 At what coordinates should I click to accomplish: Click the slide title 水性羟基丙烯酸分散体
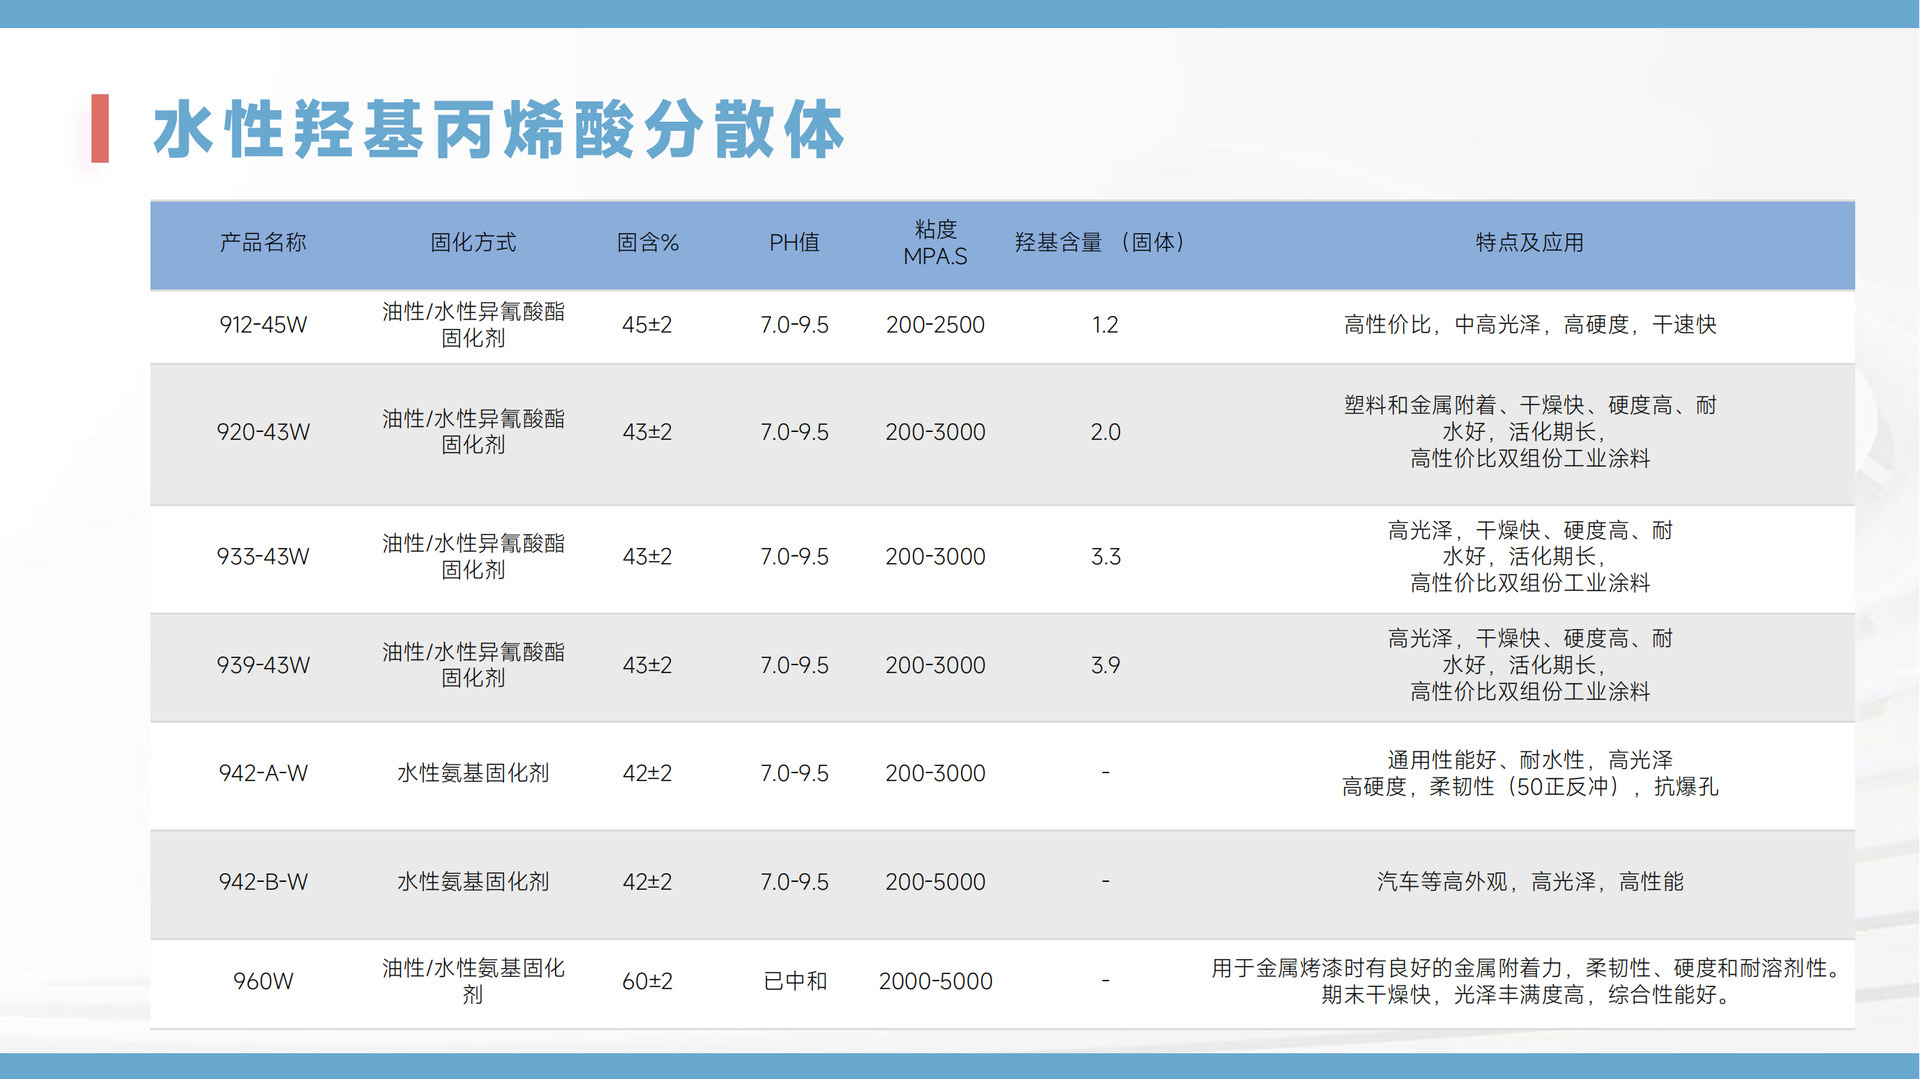(498, 130)
